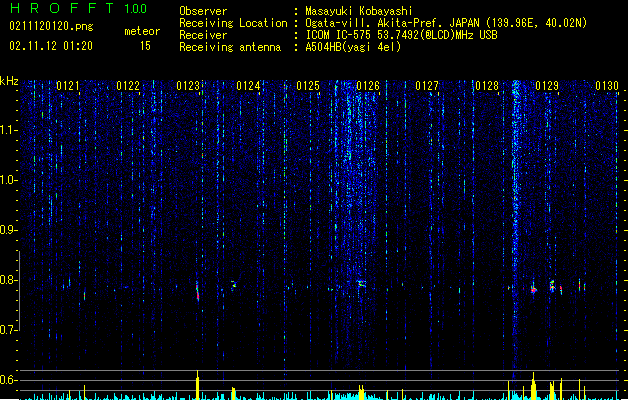Click observer name Masayuki Kobayashi
Image resolution: width=629 pixels, height=400 pixels.
click(359, 11)
